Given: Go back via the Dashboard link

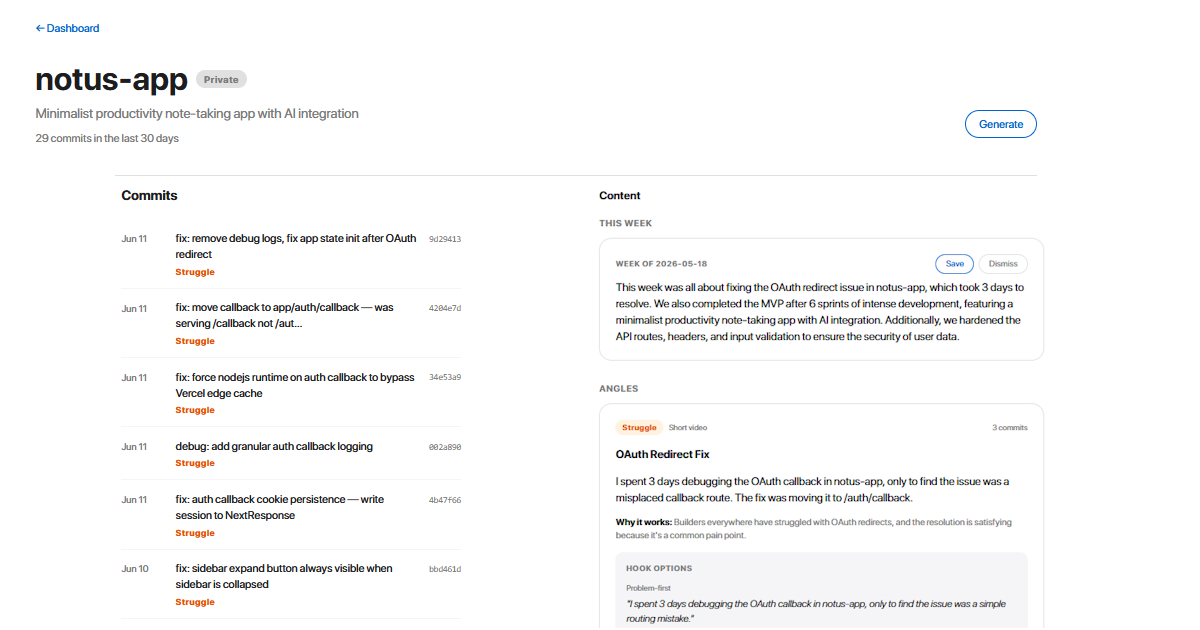Looking at the screenshot, I should tap(68, 28).
